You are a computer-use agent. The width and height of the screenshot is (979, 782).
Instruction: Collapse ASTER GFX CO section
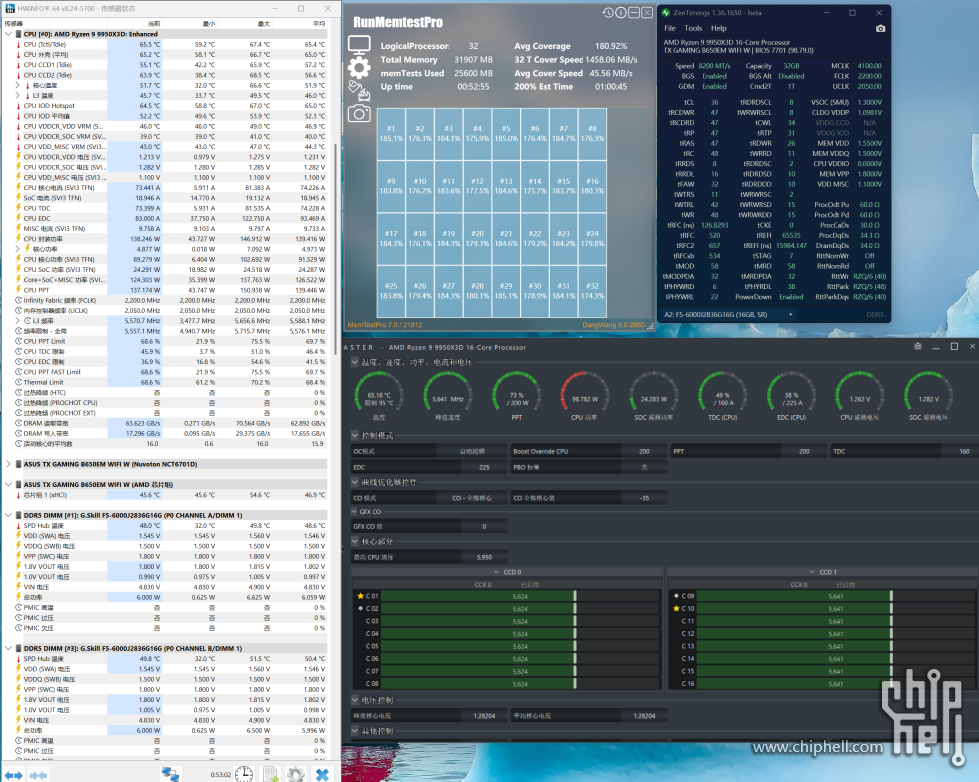click(355, 512)
